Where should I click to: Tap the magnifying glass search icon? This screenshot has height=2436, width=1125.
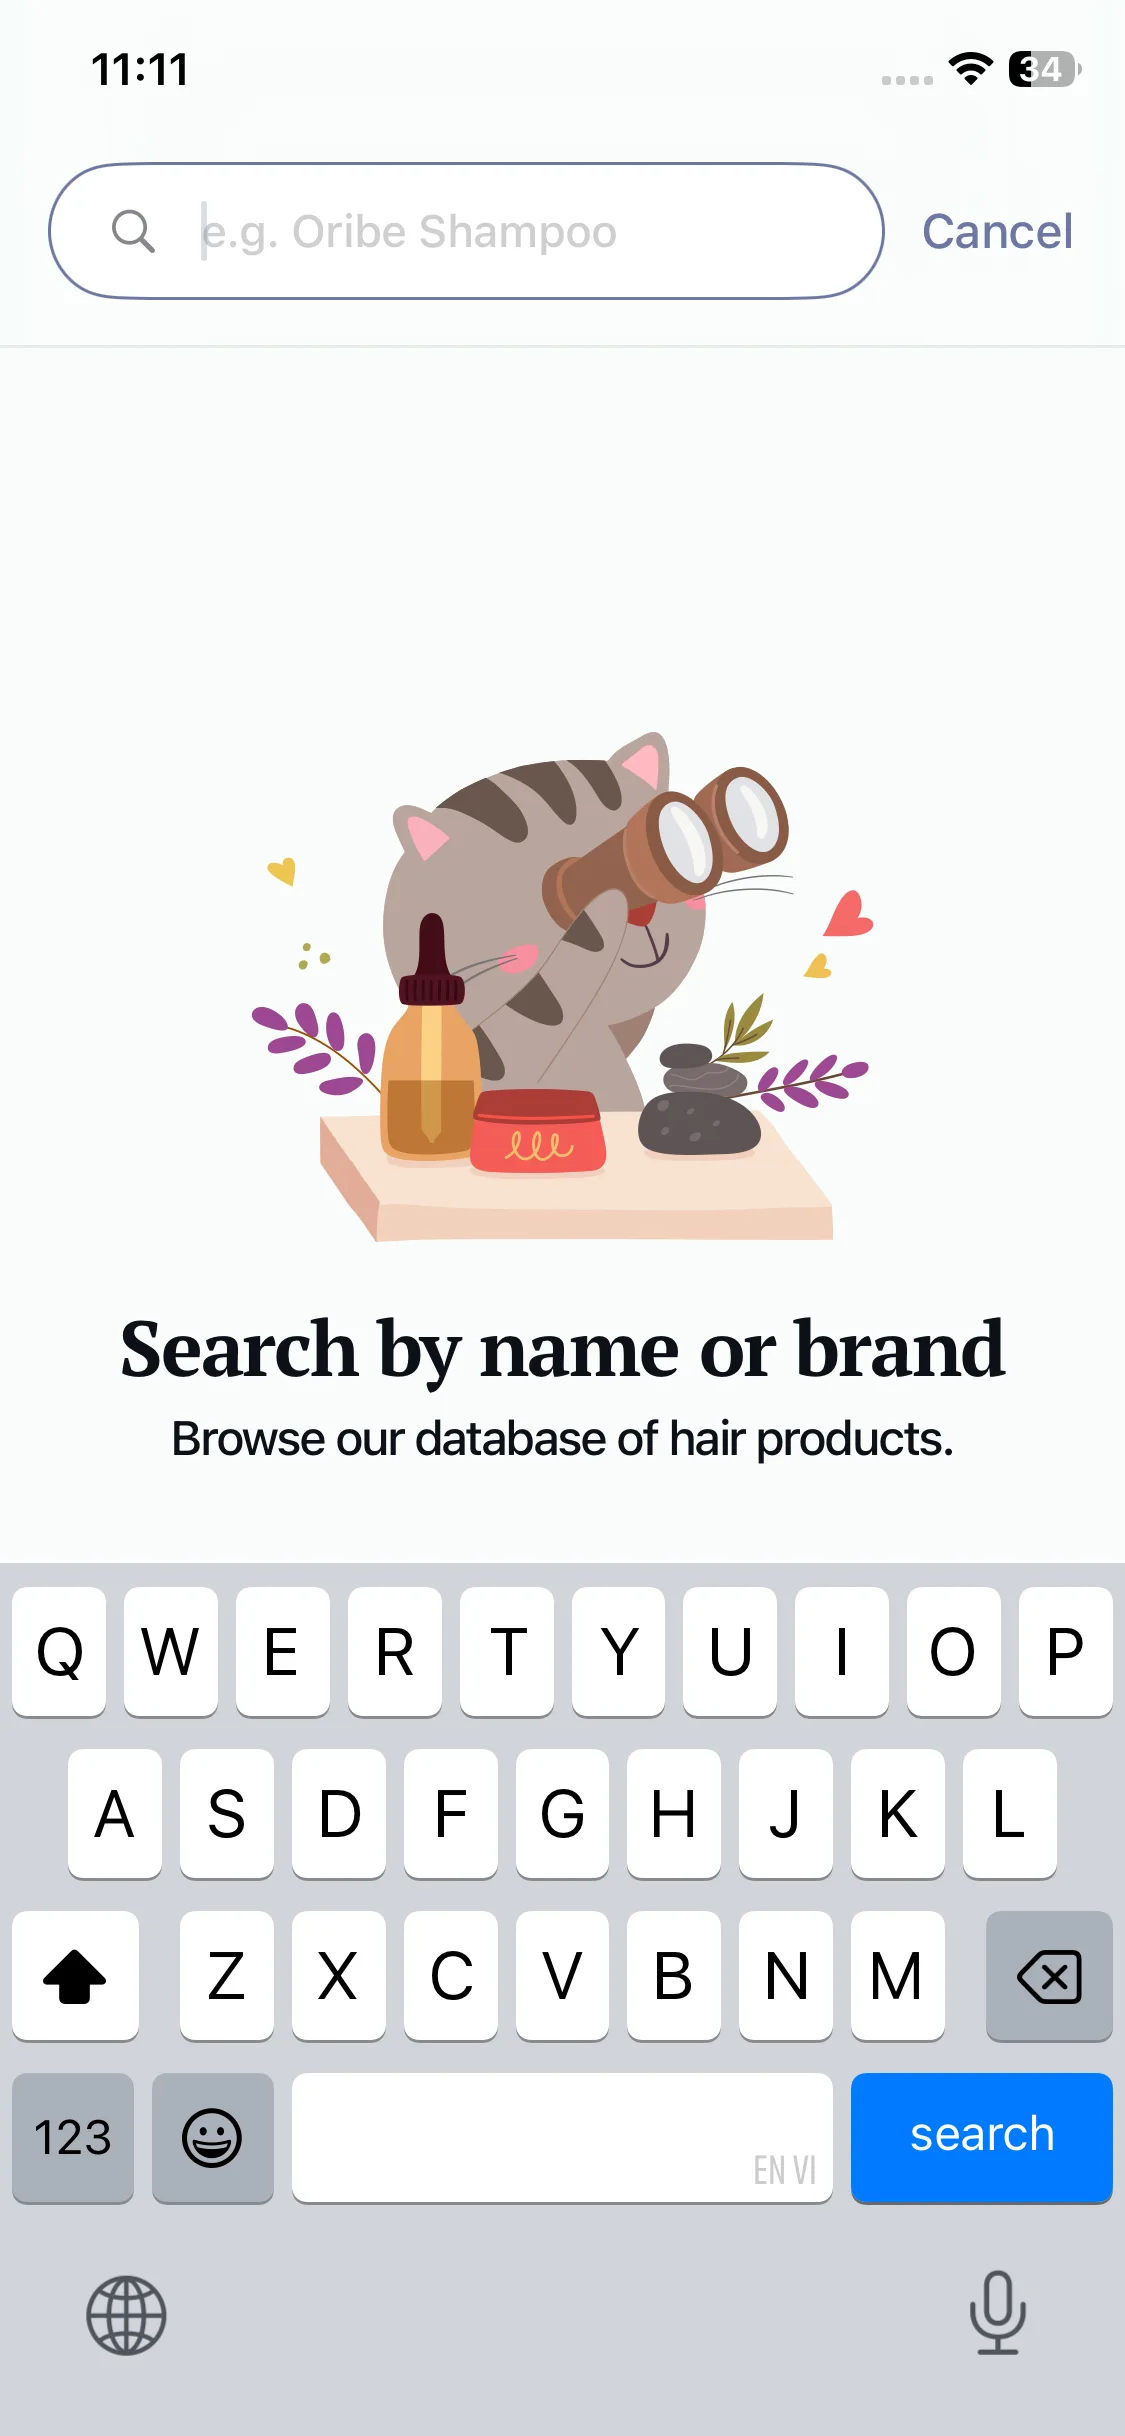(x=133, y=231)
